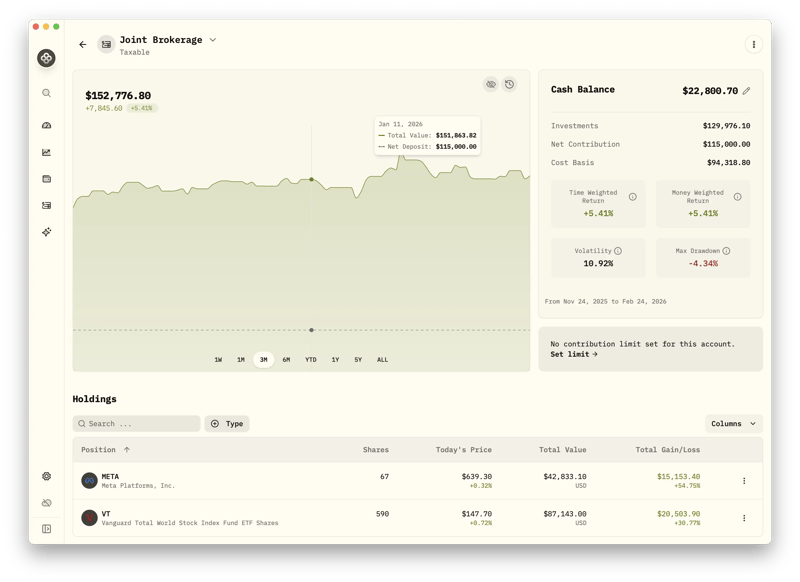Screen dimensions: 800x582
Task: Open the three-dot menu for META
Action: [744, 478]
